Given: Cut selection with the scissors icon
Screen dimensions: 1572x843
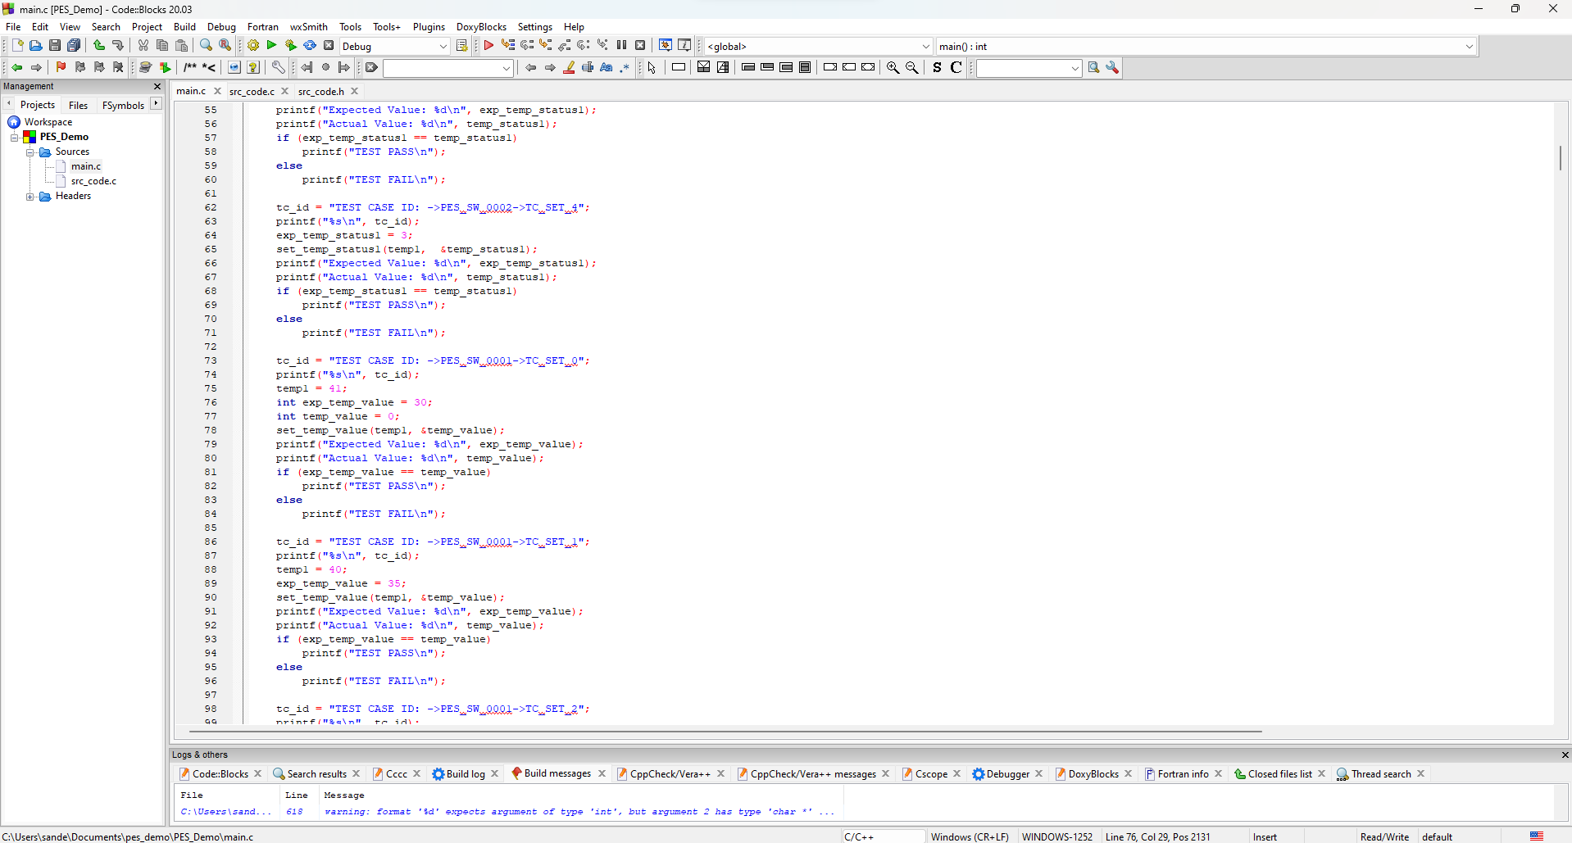Looking at the screenshot, I should point(143,46).
